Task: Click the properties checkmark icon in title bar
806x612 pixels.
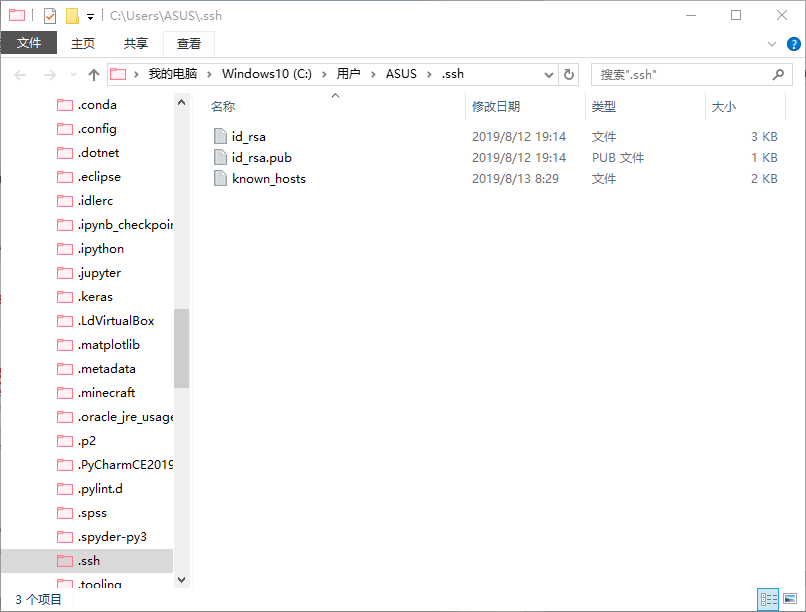Action: point(50,16)
